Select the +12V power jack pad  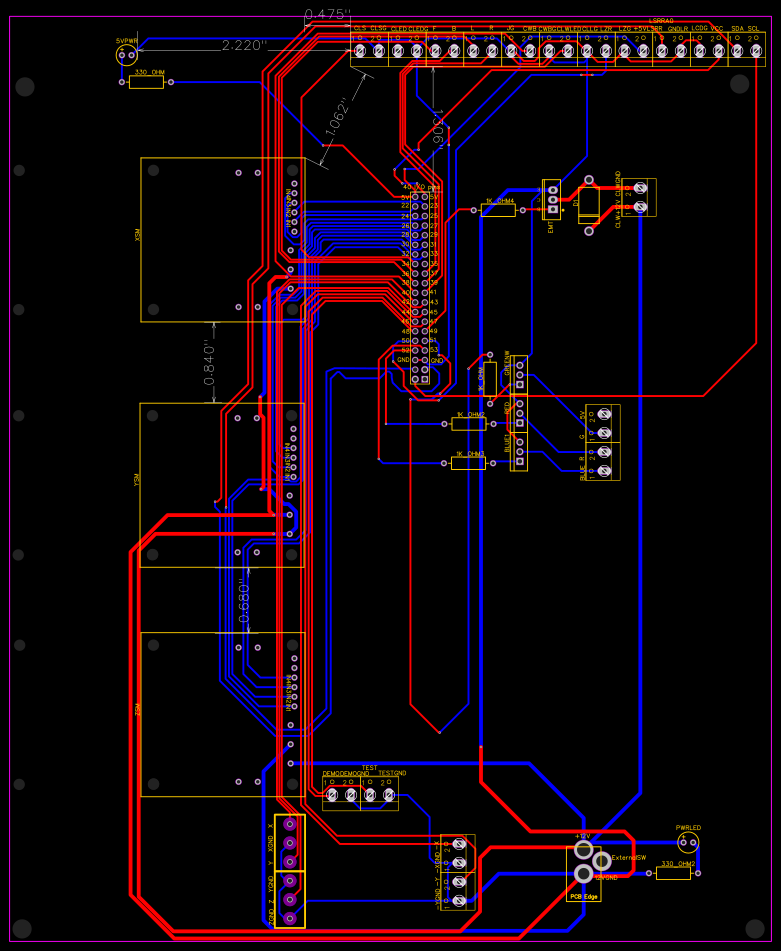point(583,850)
